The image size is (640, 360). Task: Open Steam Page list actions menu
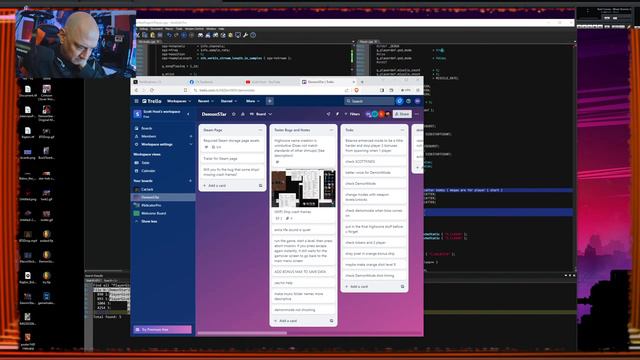pyautogui.click(x=260, y=130)
